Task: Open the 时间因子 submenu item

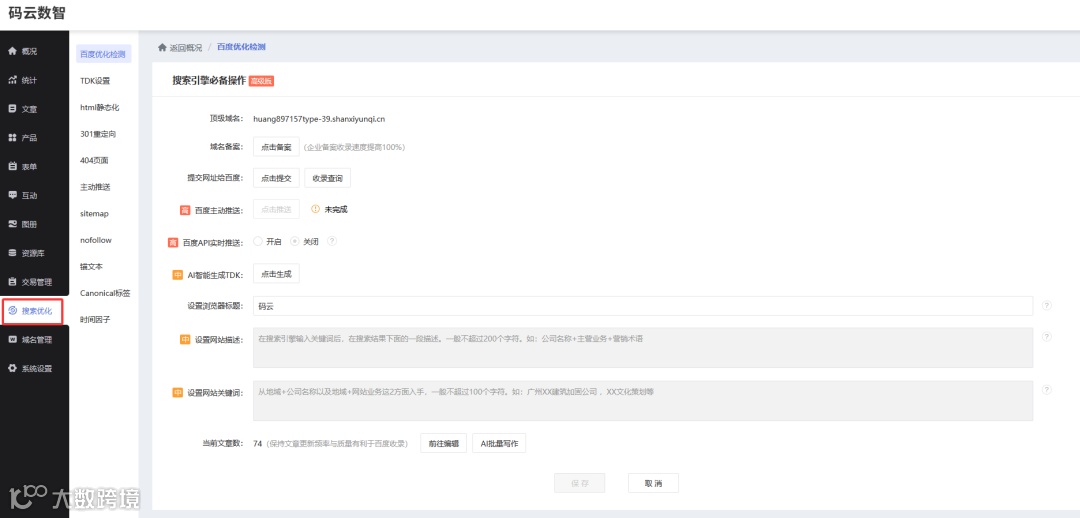Action: pyautogui.click(x=95, y=320)
